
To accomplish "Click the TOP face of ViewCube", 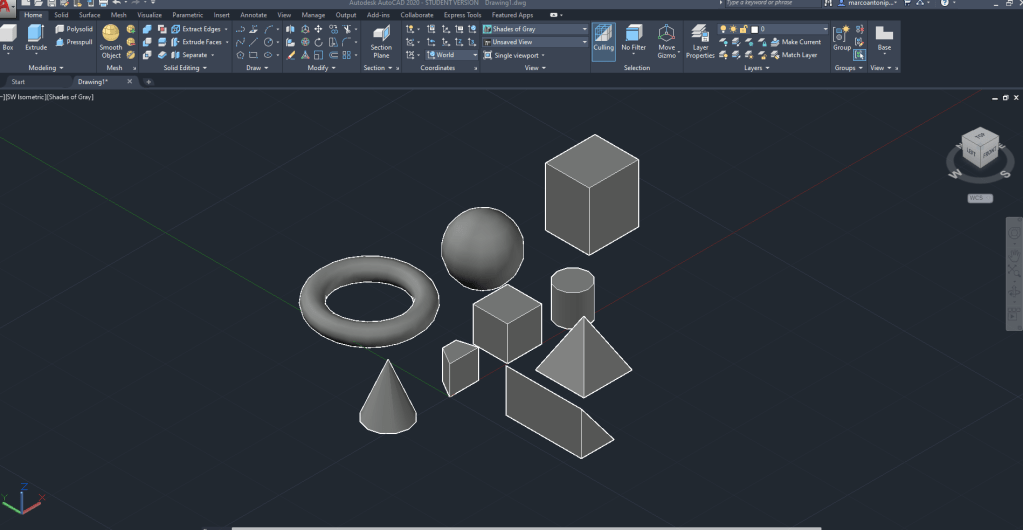I will [x=979, y=135].
